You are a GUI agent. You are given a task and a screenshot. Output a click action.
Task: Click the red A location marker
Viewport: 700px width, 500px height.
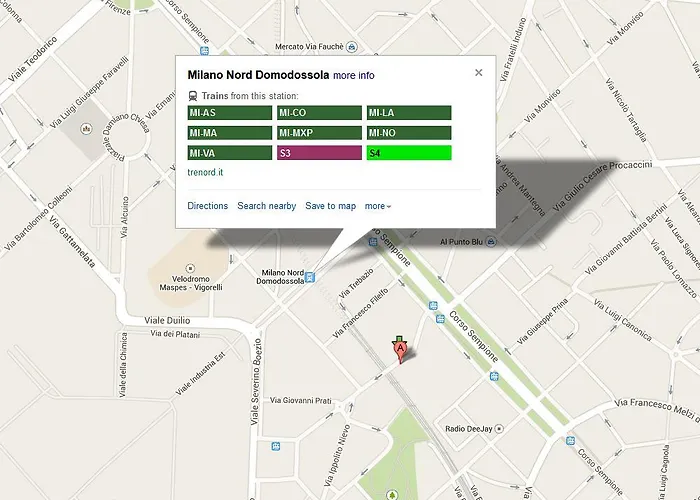point(401,352)
